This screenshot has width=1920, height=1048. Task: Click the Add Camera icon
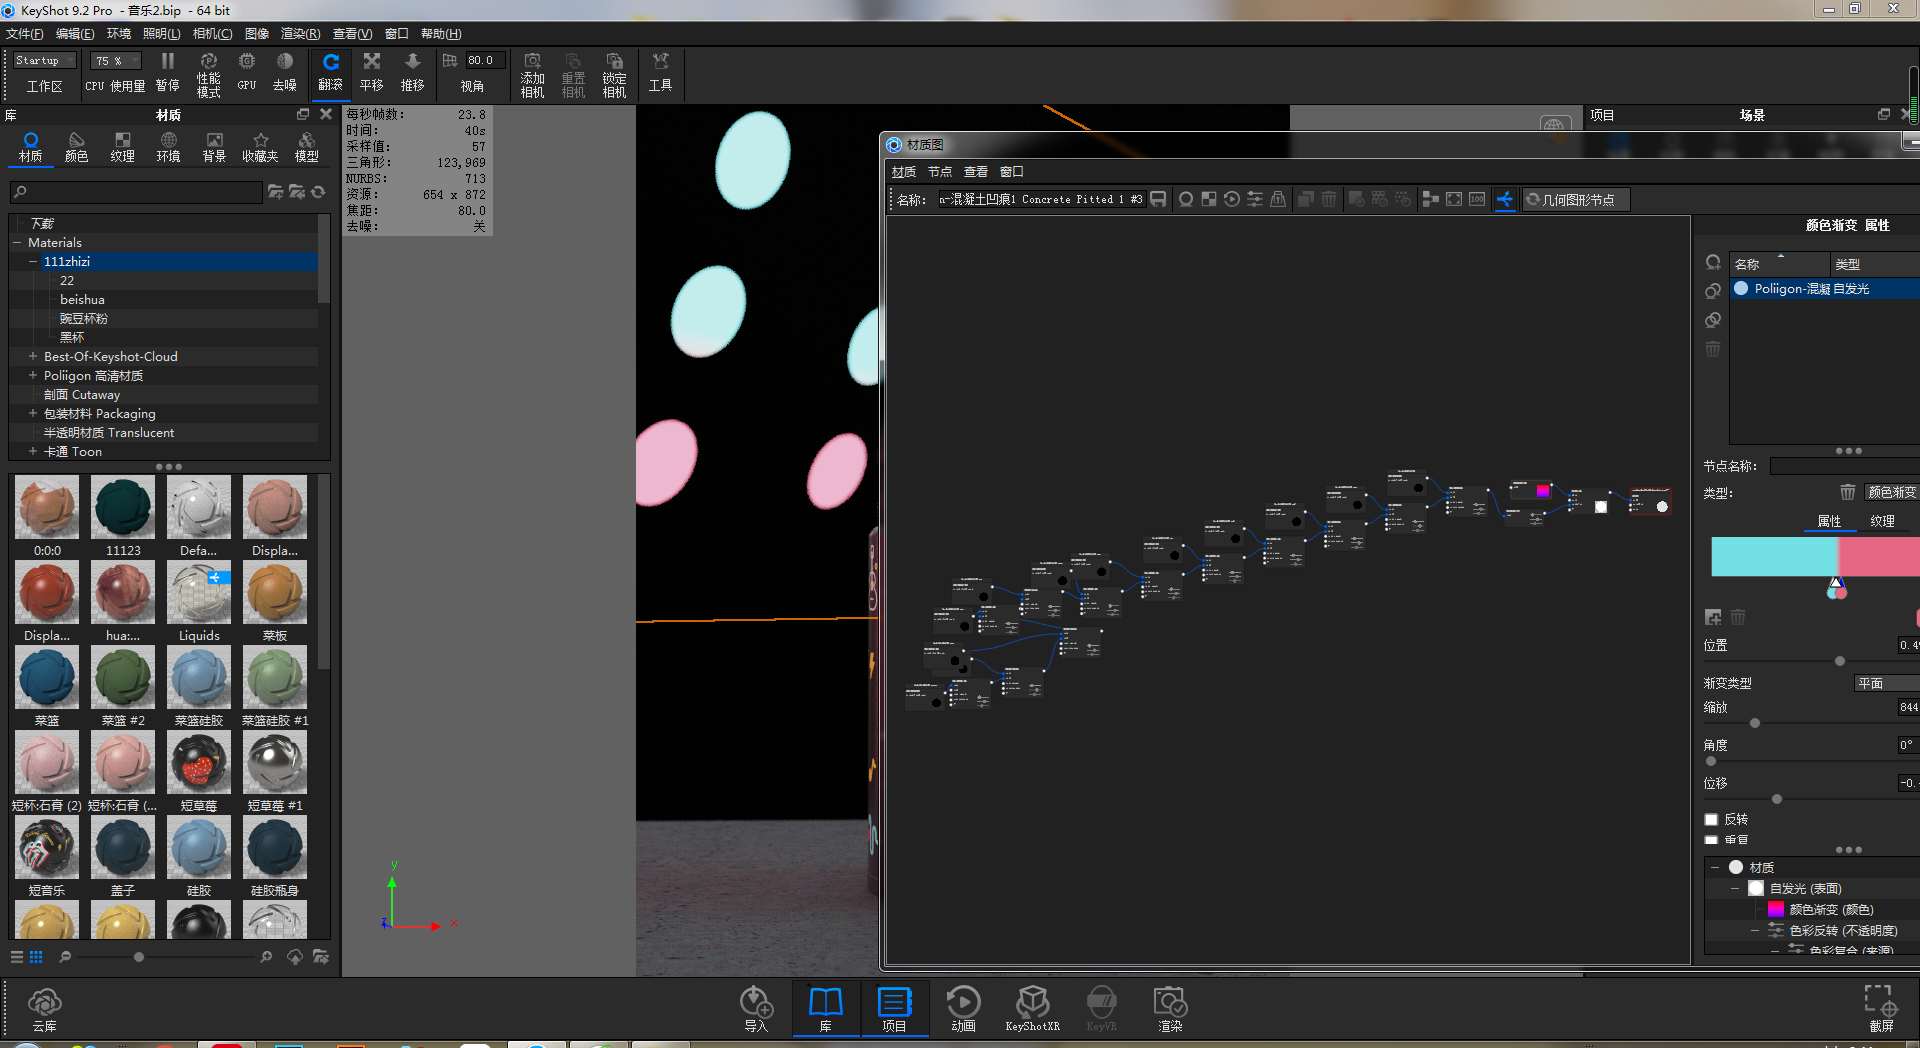[x=532, y=75]
